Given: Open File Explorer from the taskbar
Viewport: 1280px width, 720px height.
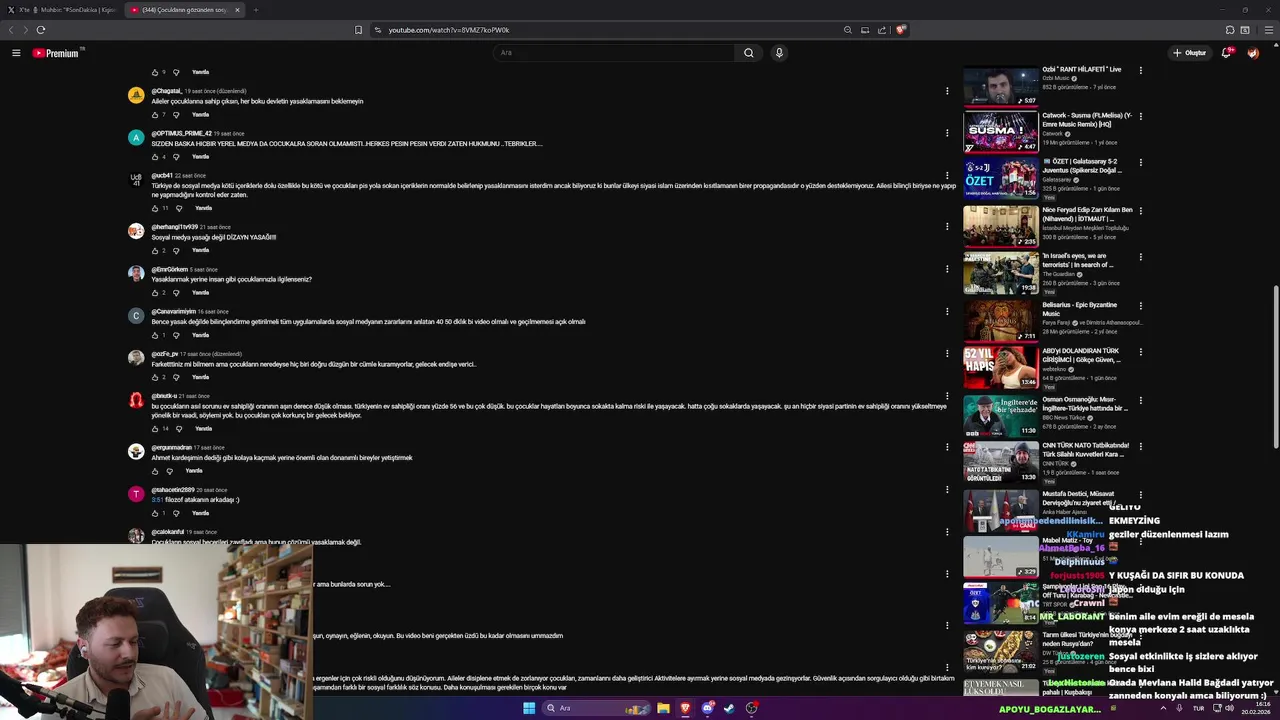Looking at the screenshot, I should [663, 708].
